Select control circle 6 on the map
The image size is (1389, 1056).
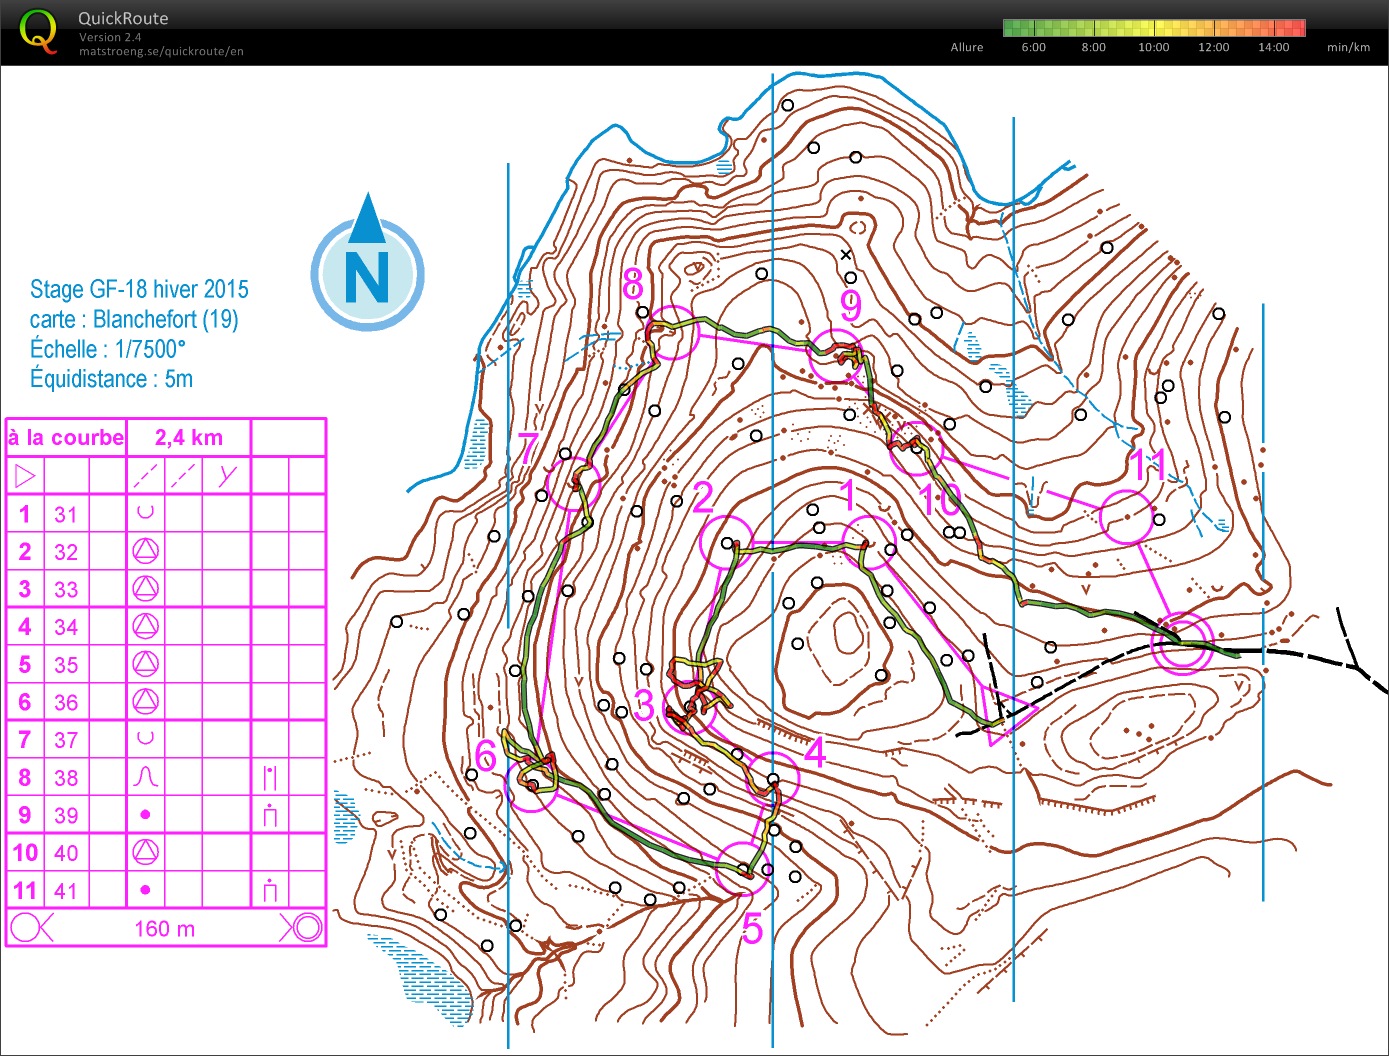coord(533,785)
